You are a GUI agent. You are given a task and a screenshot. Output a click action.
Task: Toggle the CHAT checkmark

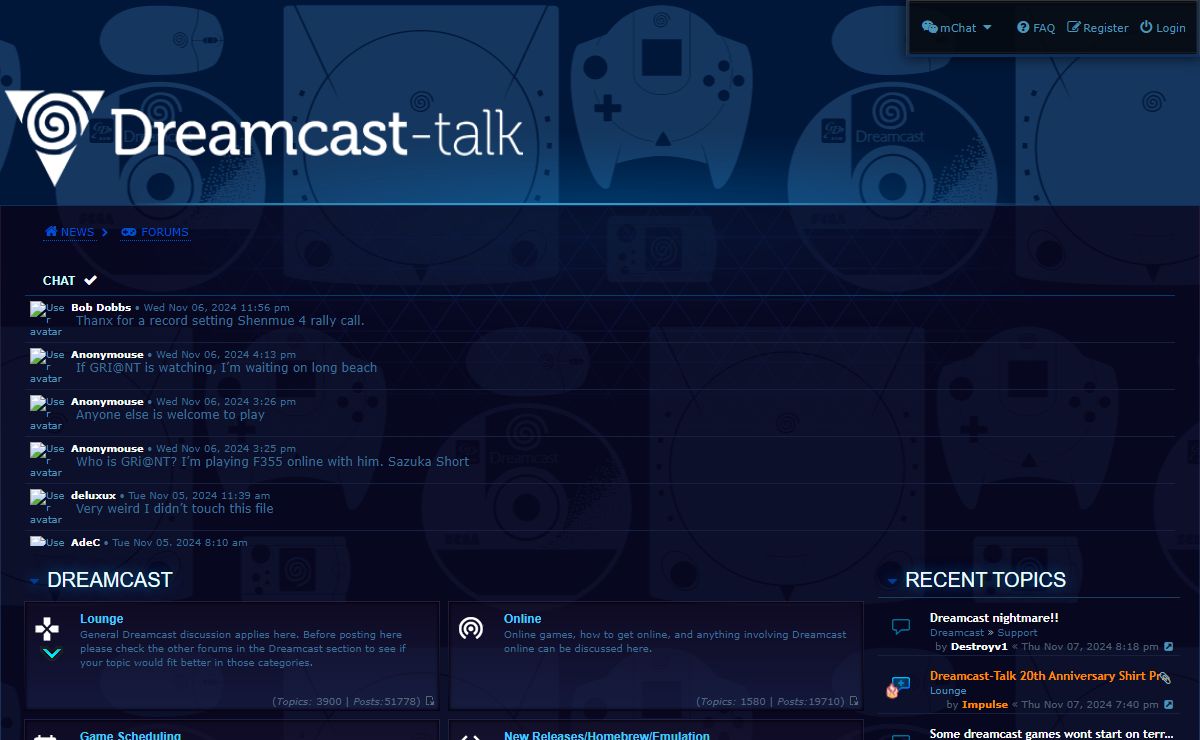[x=90, y=280]
